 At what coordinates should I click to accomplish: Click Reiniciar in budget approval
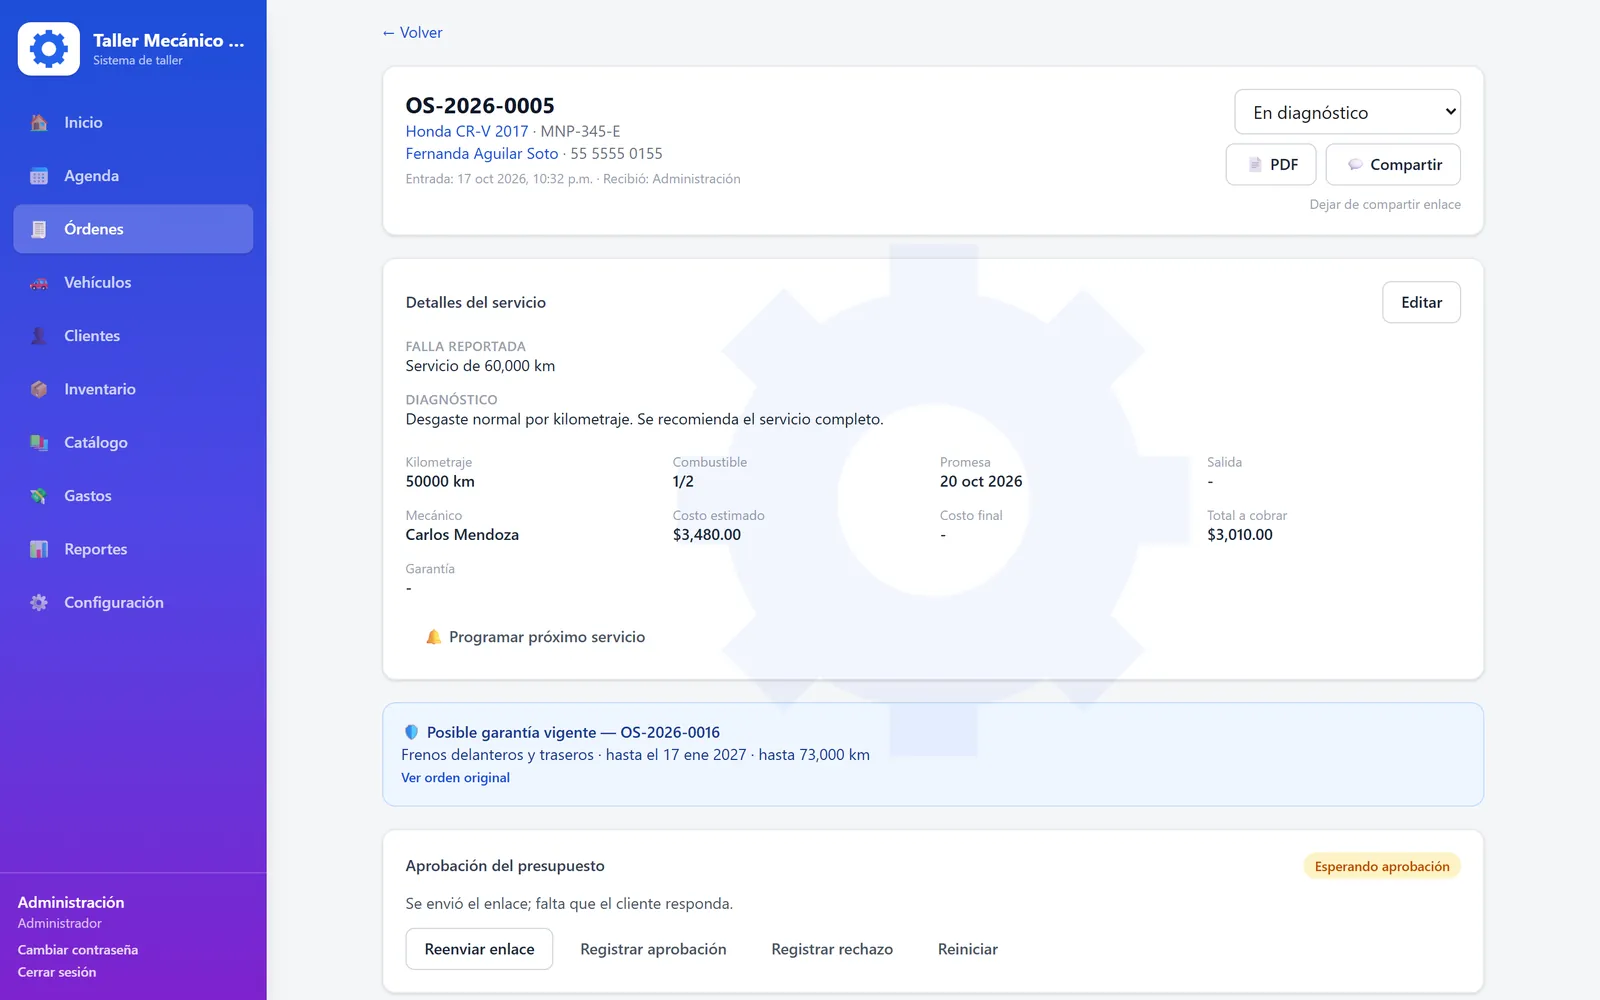point(968,949)
